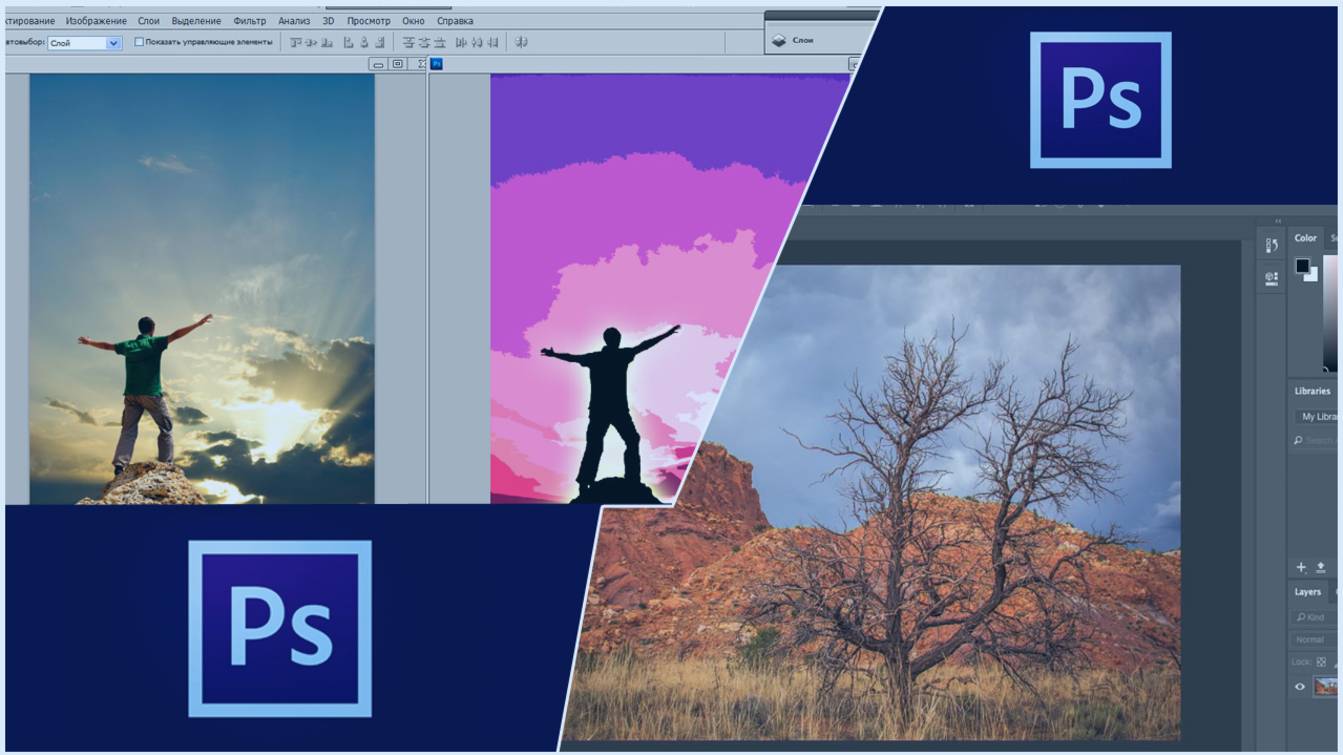This screenshot has height=755, width=1343.
Task: Click the upload icon in Libraries panel
Action: [1321, 567]
